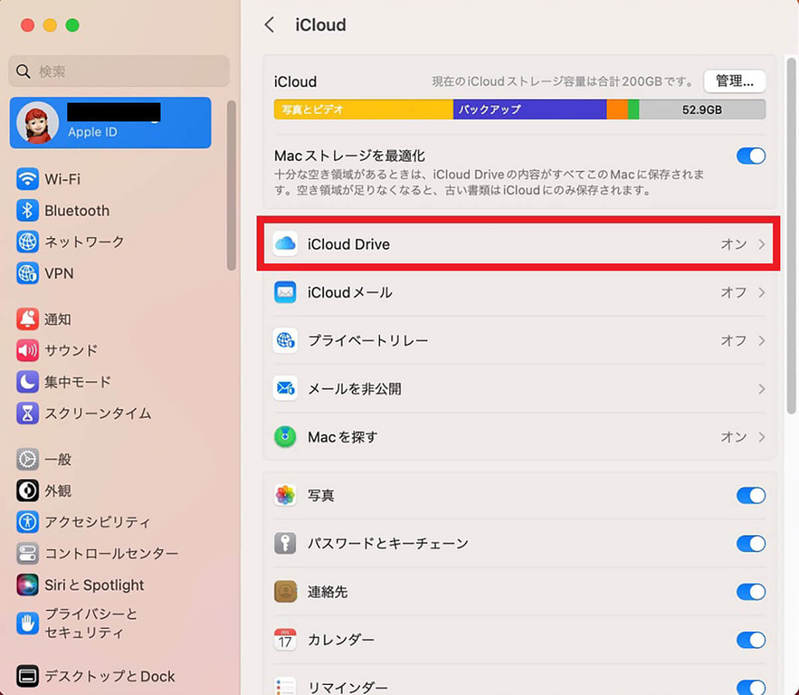This screenshot has height=695, width=799.
Task: Click the sidebar scrollbar
Action: [x=231, y=185]
